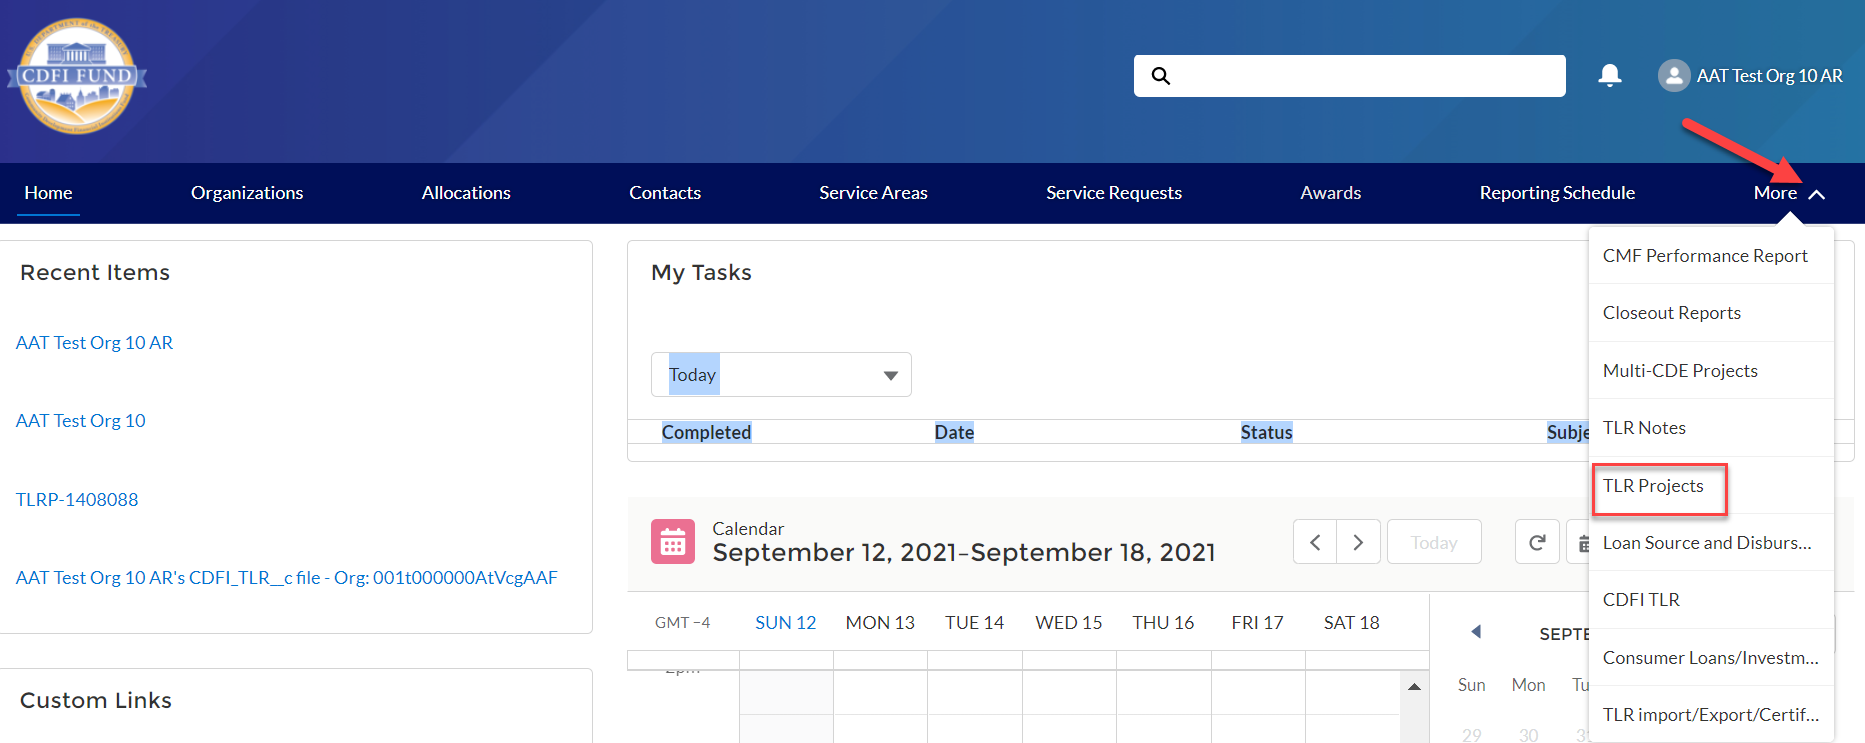Choose Closeout Reports in the dropdown

click(1672, 313)
